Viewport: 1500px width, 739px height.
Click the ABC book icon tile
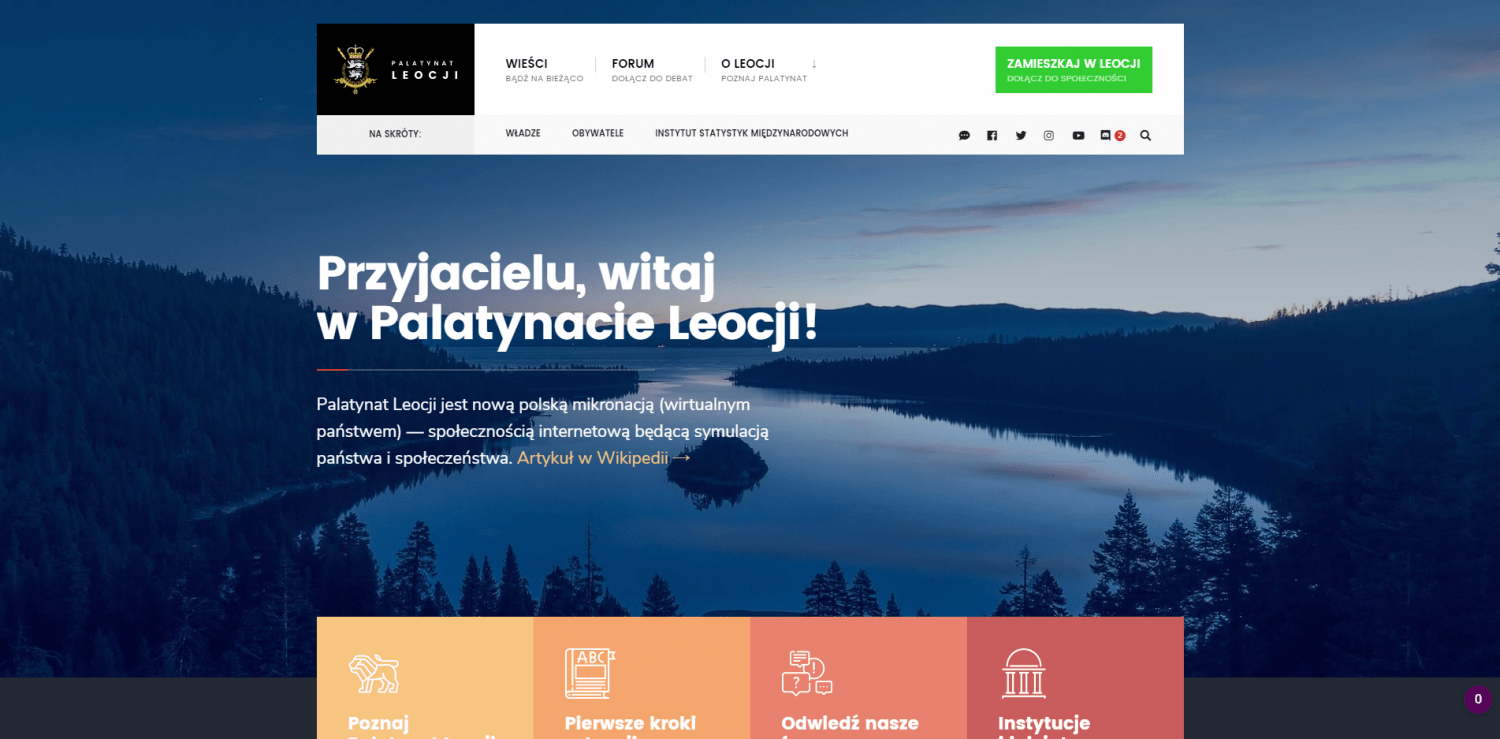[x=590, y=673]
